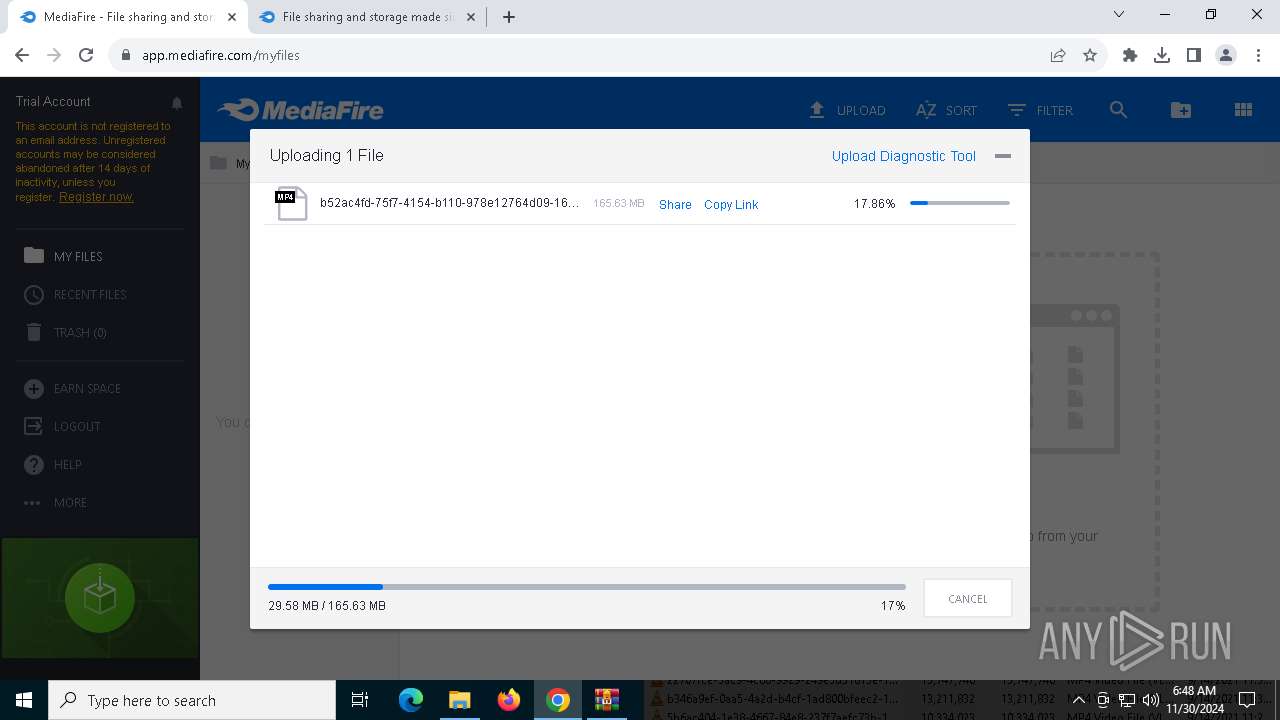Click the green box icon at sidebar bottom
The image size is (1280, 720).
coord(99,598)
